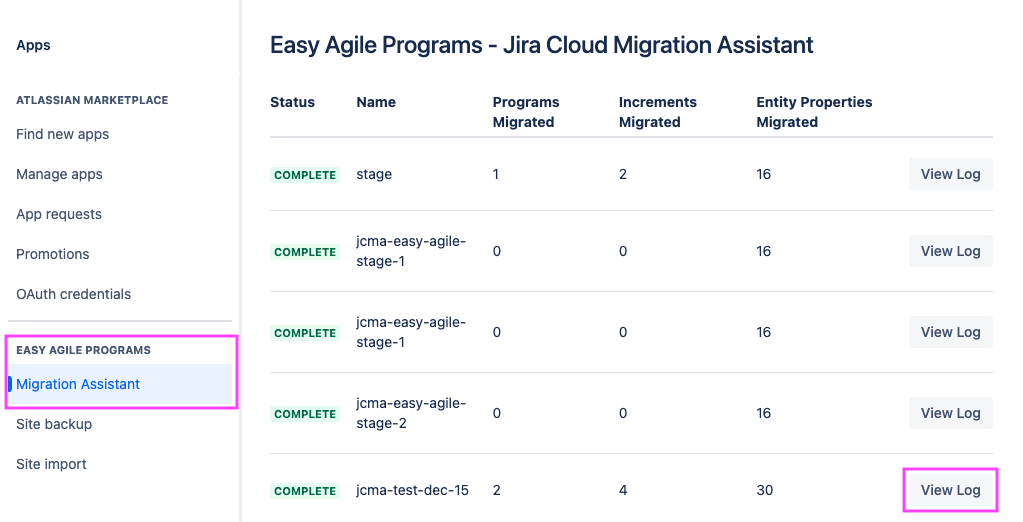
Task: Open Find new apps in sidebar
Action: pos(63,134)
